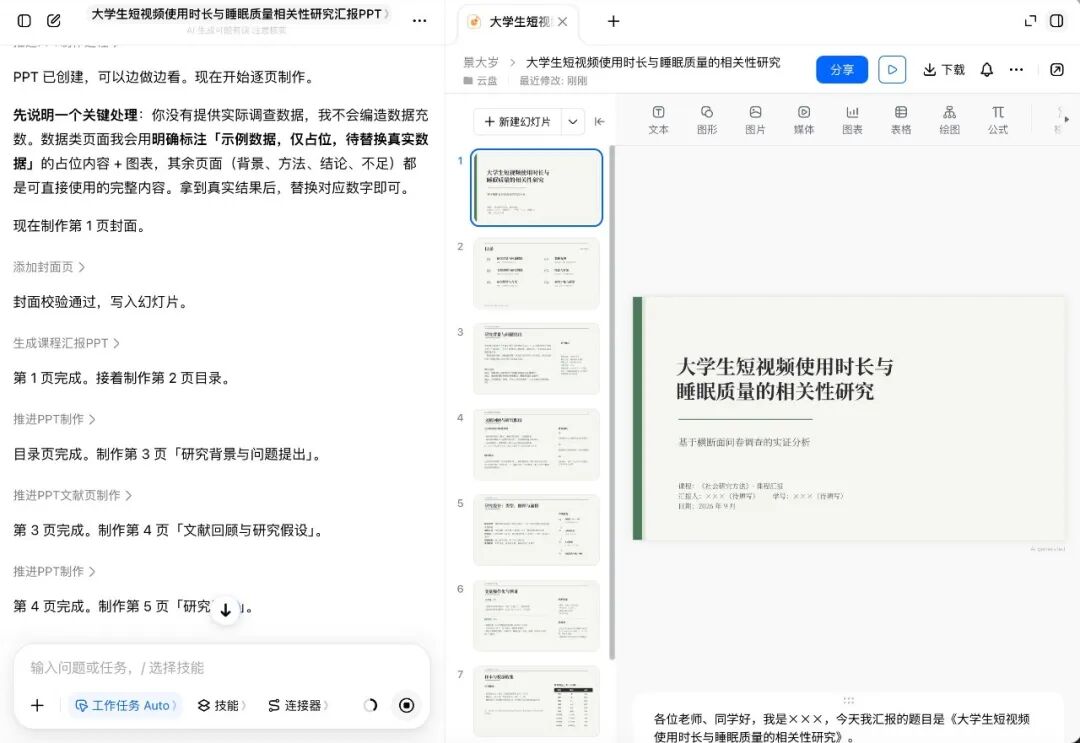Open presentation in external window

[x=1057, y=70]
